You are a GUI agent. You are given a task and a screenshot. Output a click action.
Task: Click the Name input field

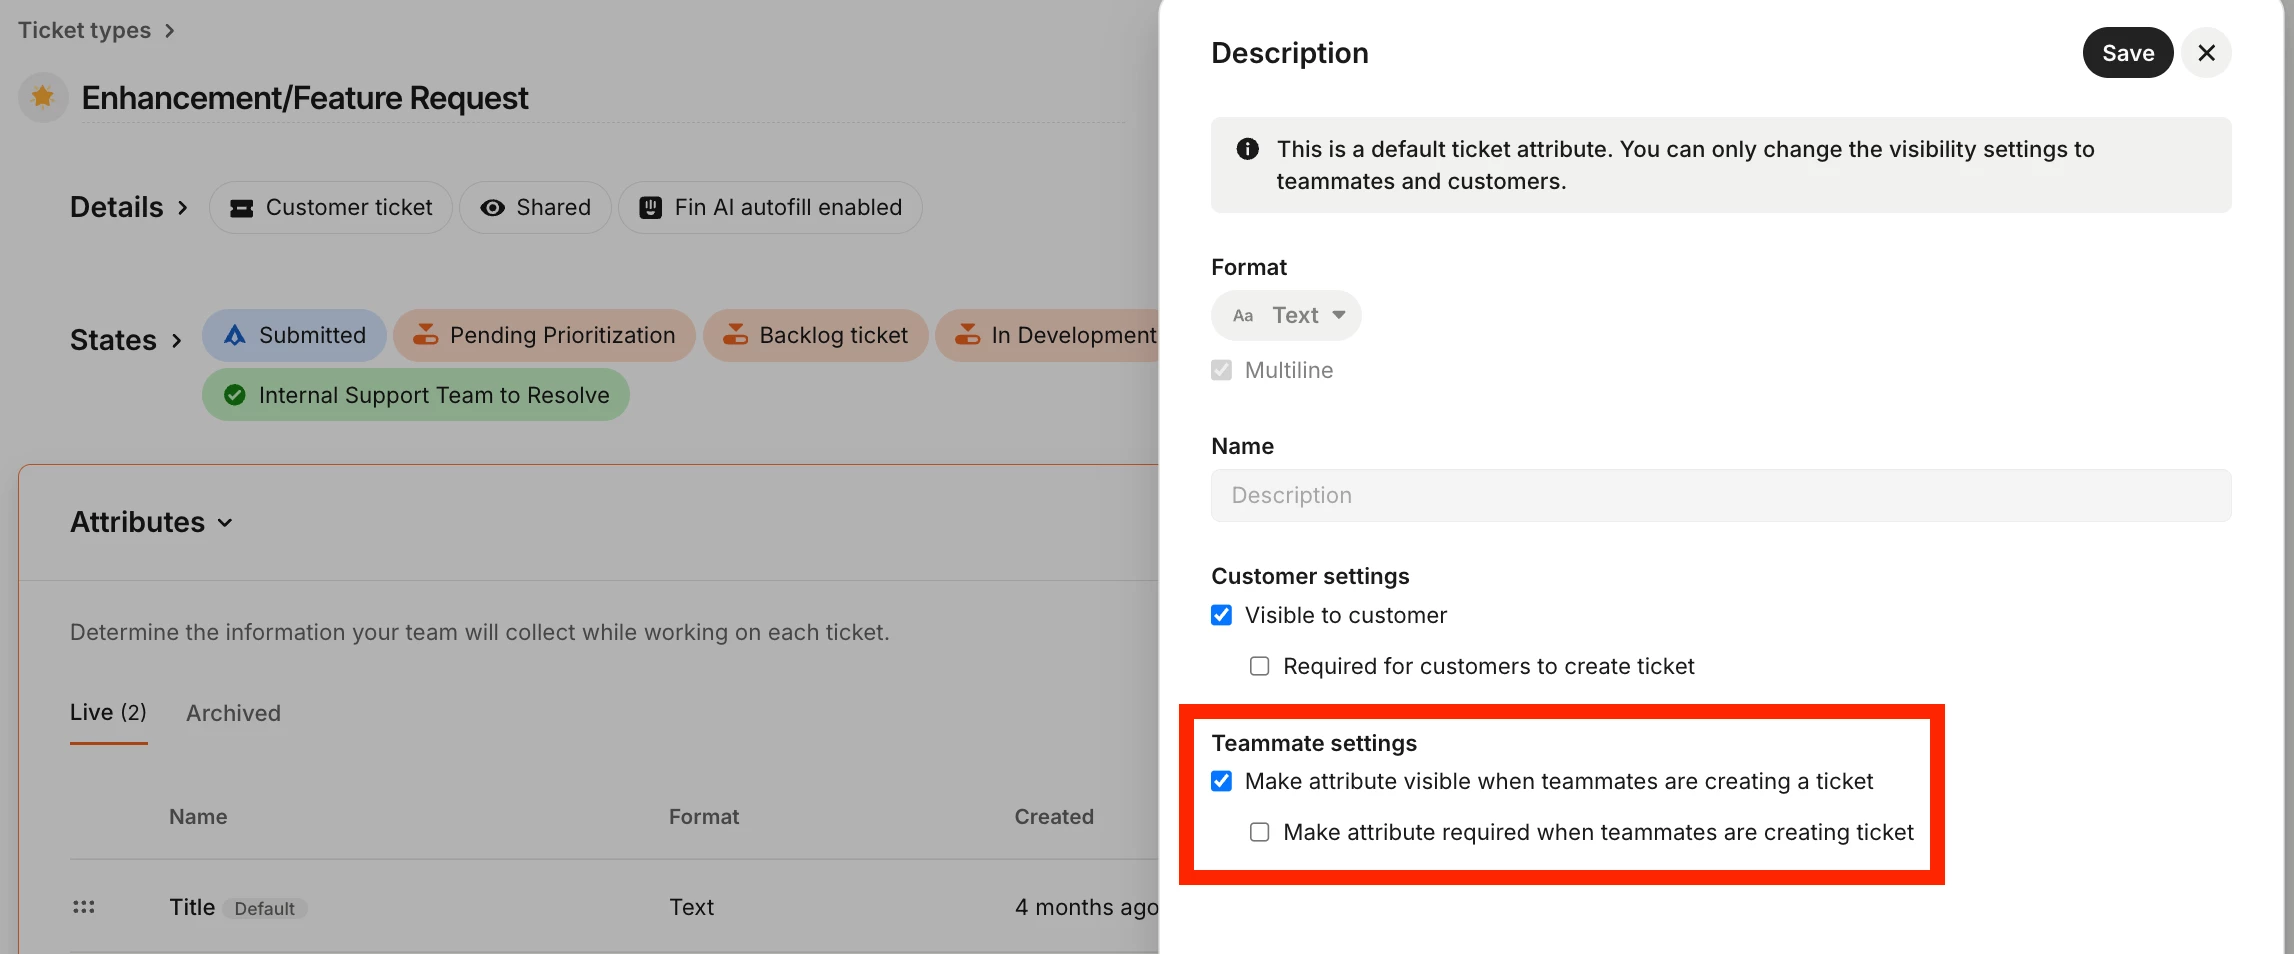pos(1720,495)
